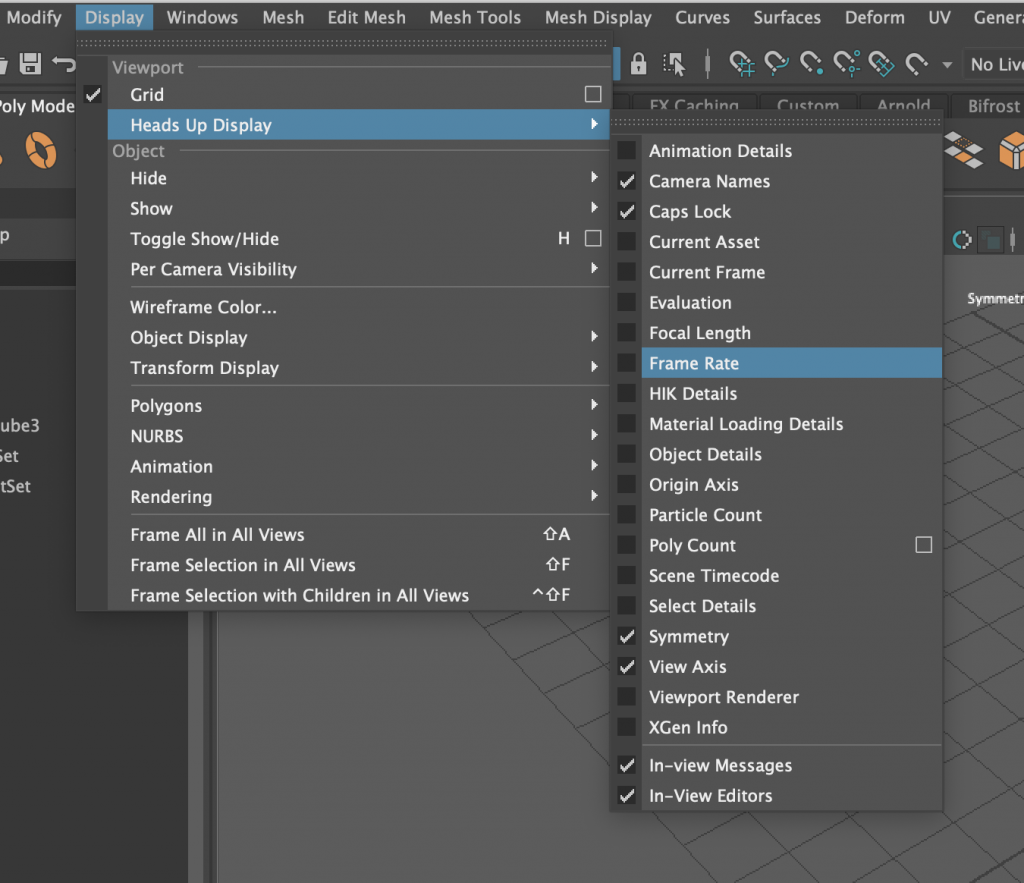
Task: Enable the Snap to curves tool
Action: pos(776,64)
